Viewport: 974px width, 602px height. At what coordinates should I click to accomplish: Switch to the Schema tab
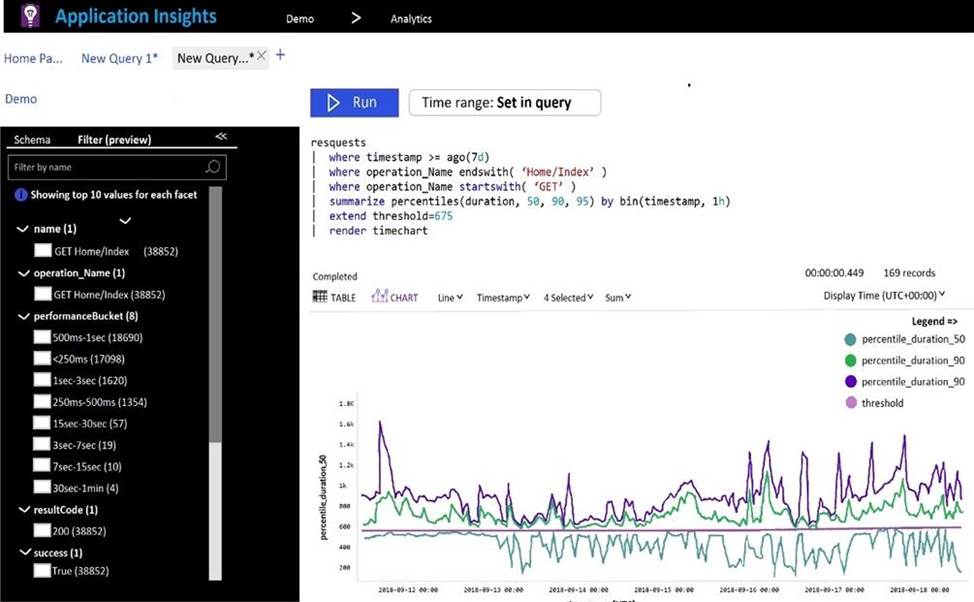pyautogui.click(x=32, y=140)
